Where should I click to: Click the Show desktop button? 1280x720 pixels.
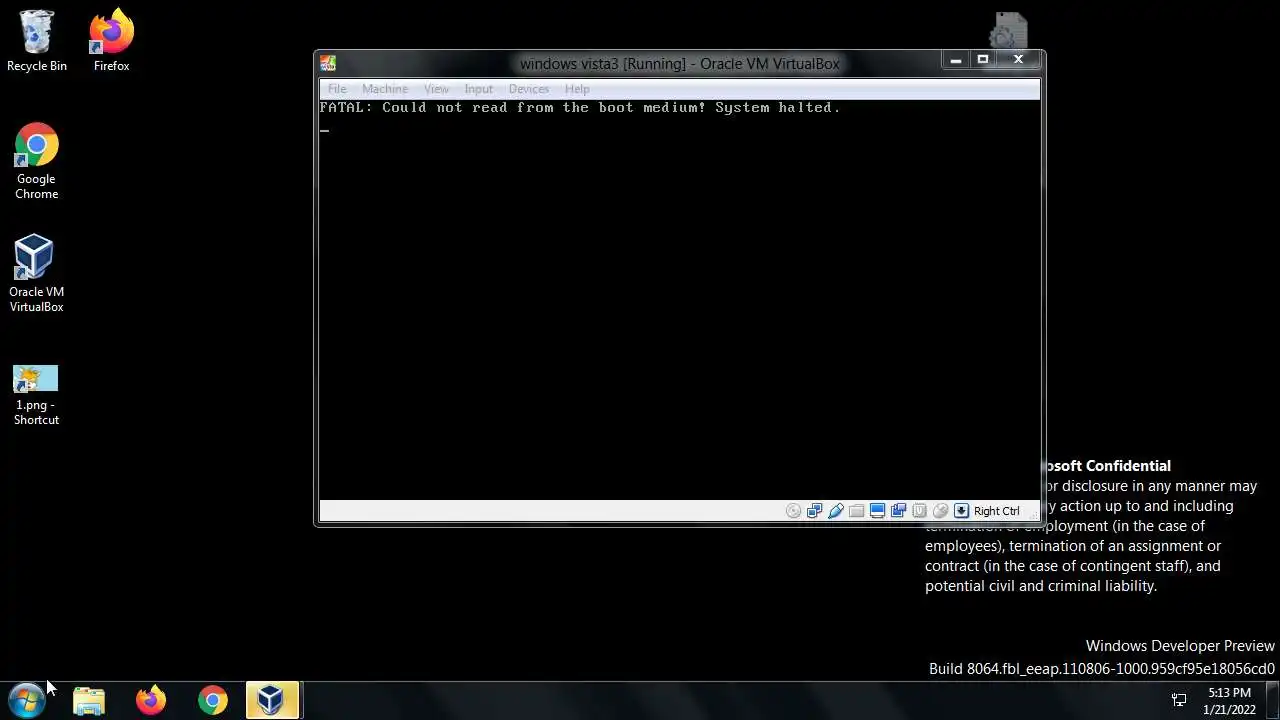(x=1273, y=700)
